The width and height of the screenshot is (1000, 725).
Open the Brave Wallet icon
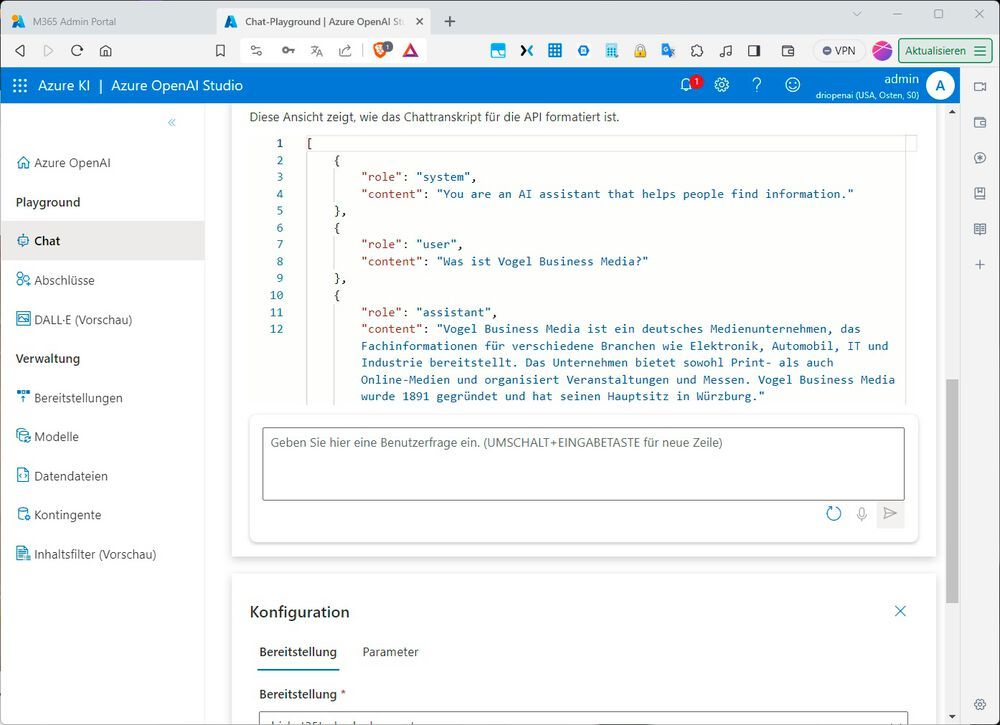[788, 50]
